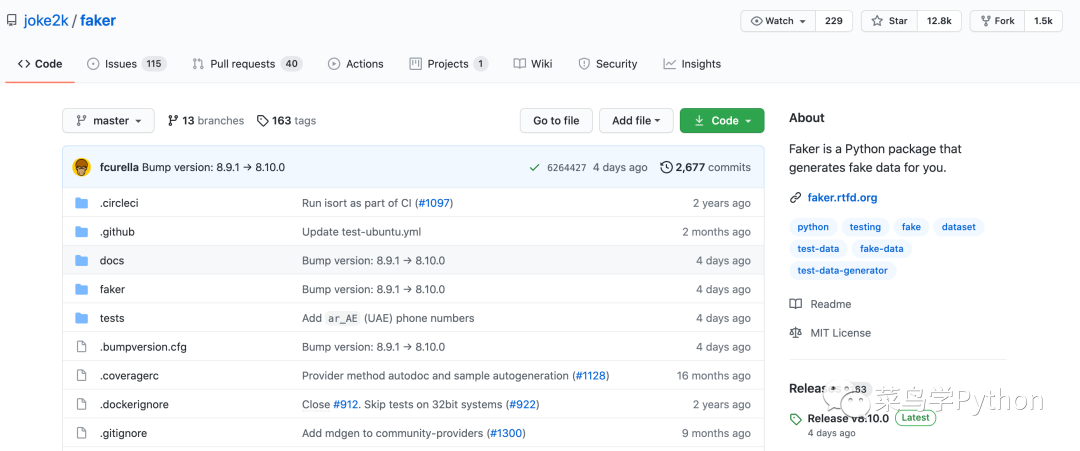Fork the repository
The width and height of the screenshot is (1080, 451).
point(997,21)
